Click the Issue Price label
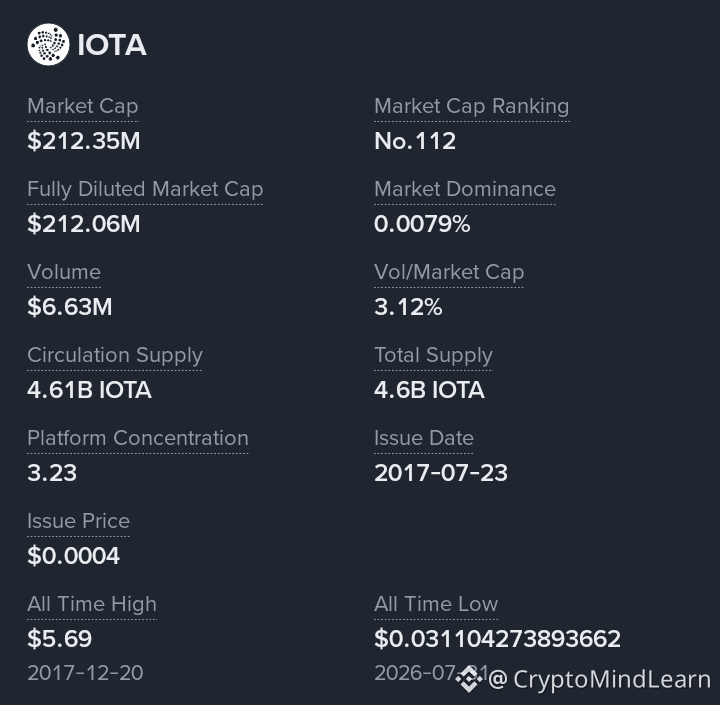The image size is (720, 705). [x=79, y=521]
